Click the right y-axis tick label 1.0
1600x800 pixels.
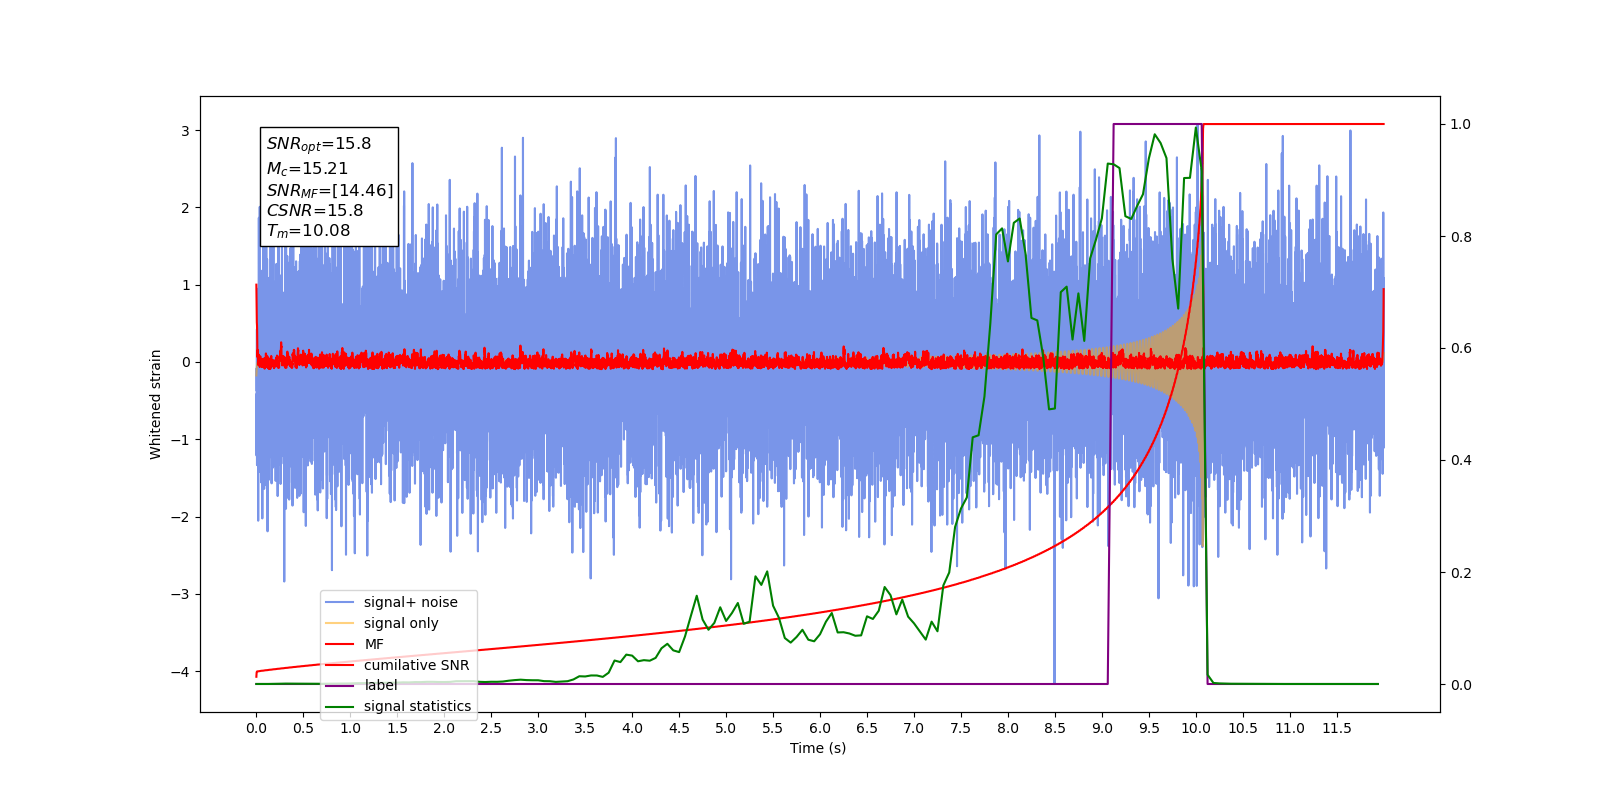pyautogui.click(x=1461, y=125)
